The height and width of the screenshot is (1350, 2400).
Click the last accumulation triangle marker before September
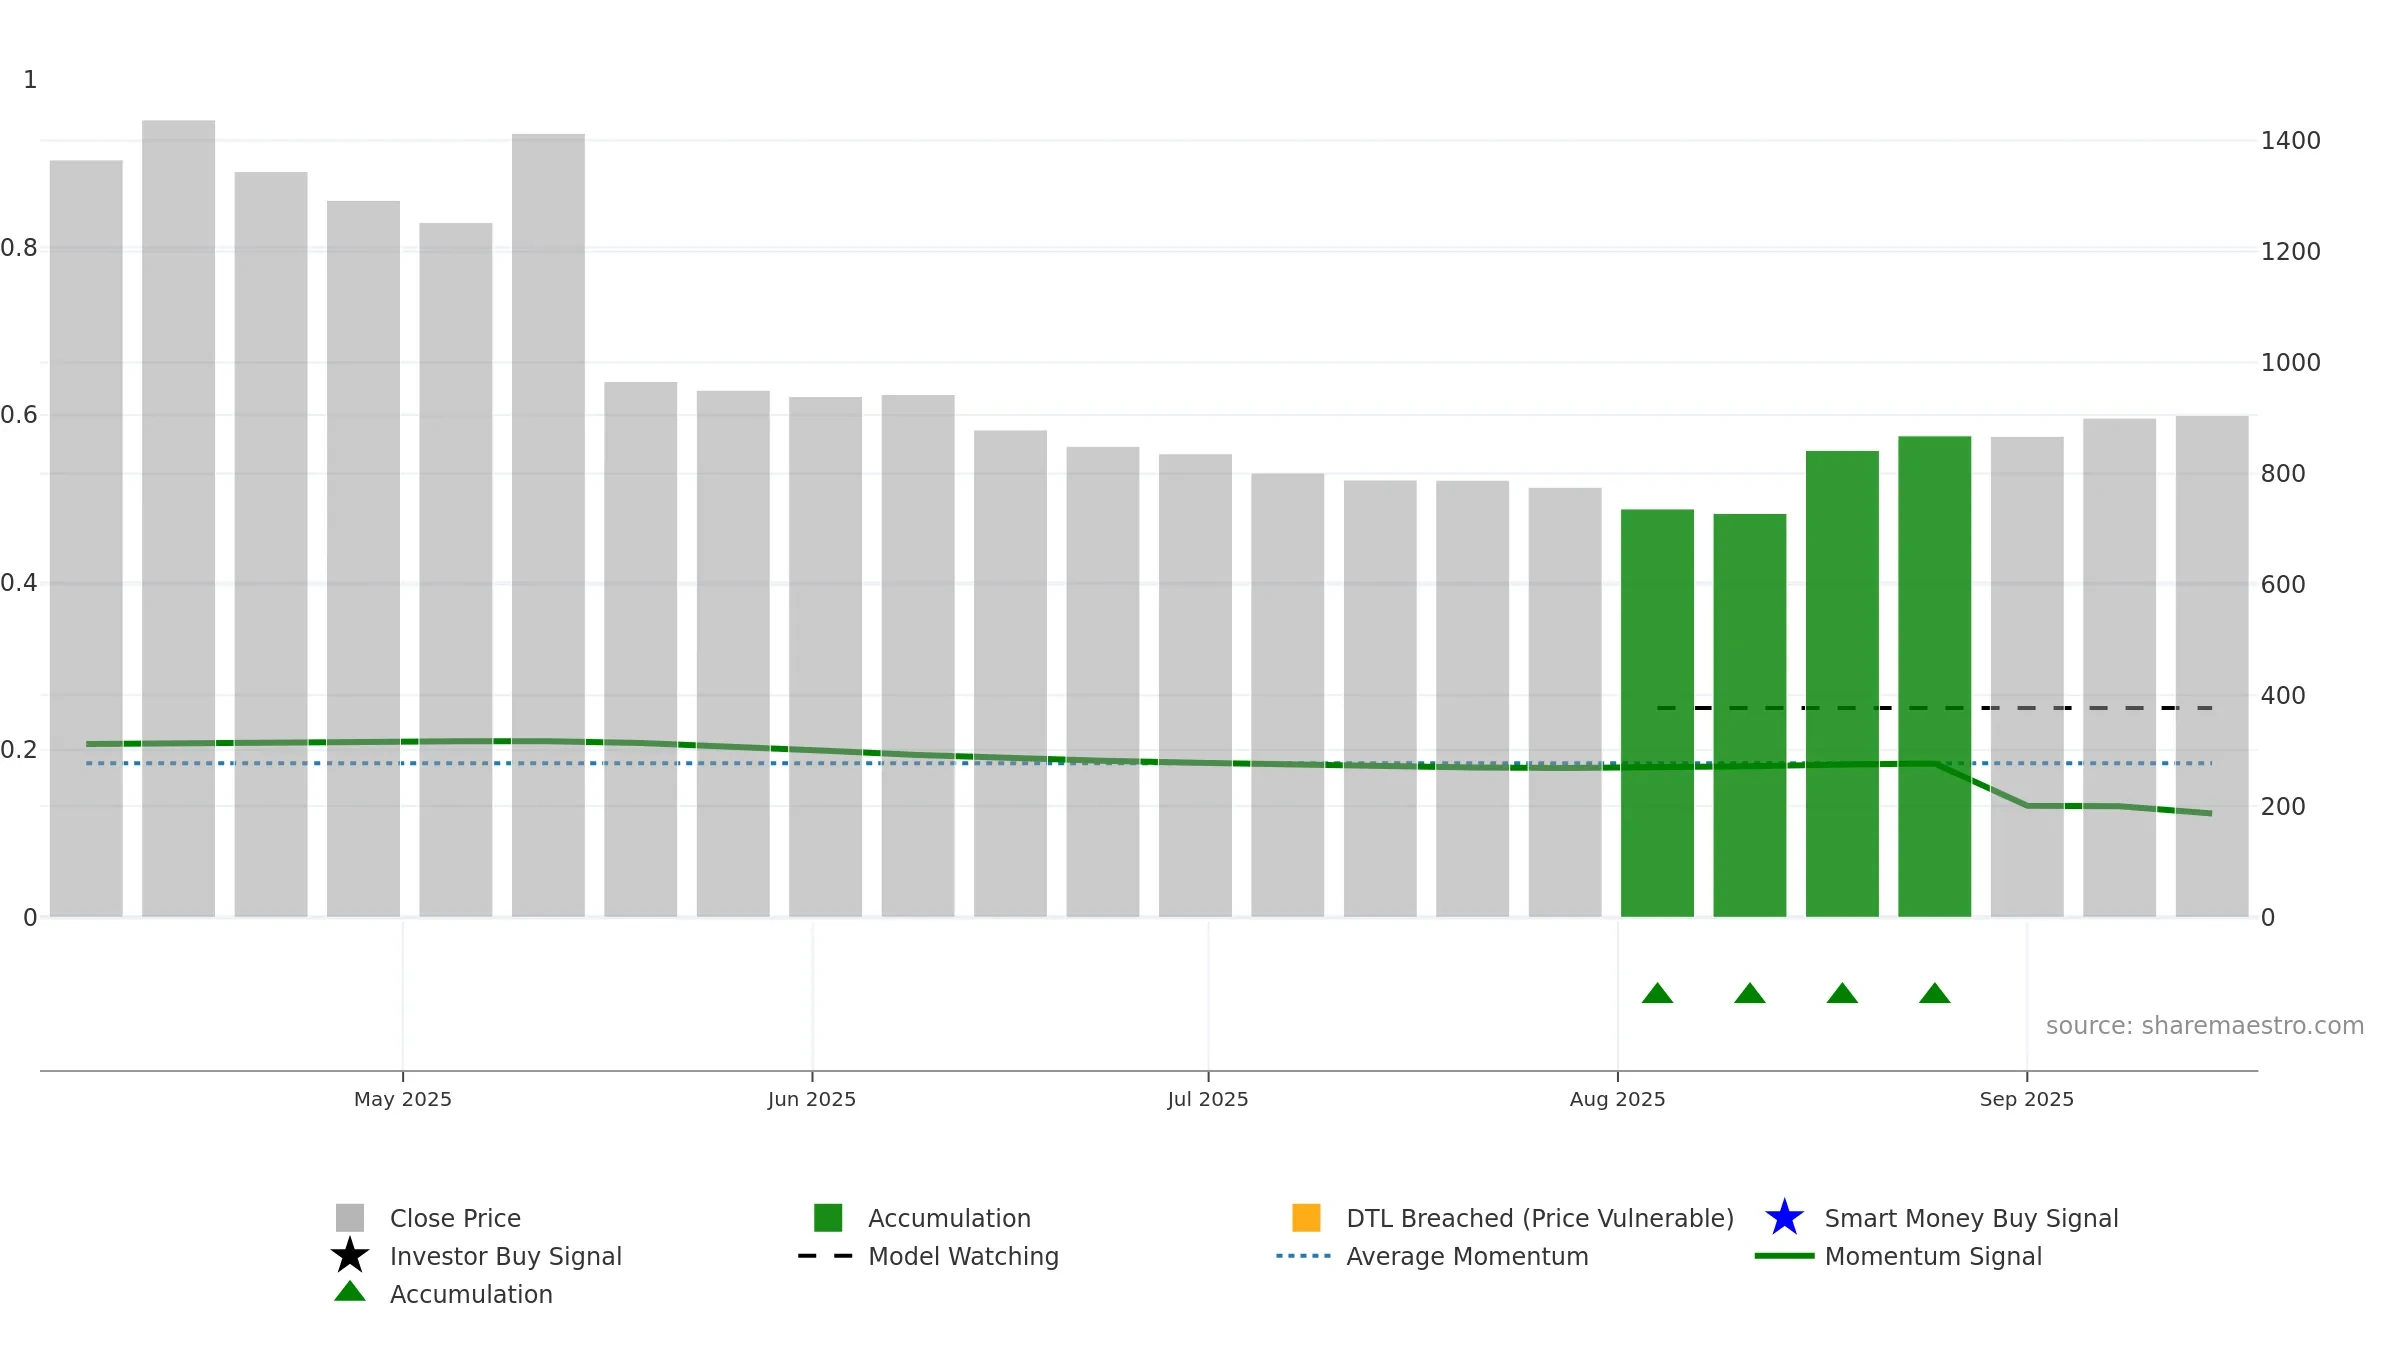click(1934, 993)
